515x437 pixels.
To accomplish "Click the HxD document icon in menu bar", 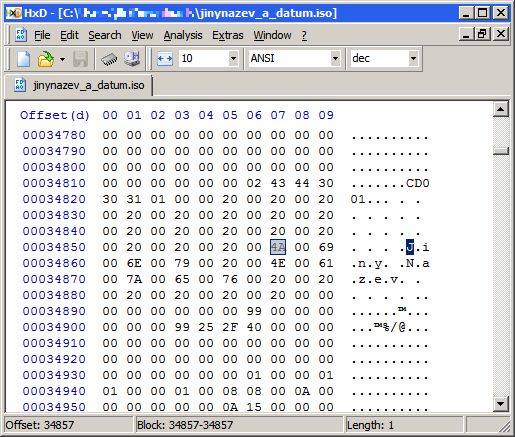I will pos(21,35).
